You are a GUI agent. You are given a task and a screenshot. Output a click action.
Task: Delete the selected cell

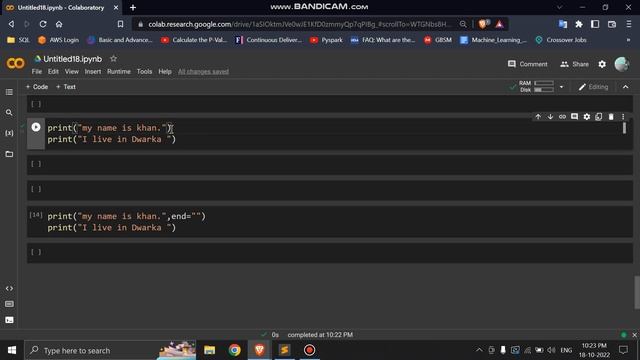(x=611, y=117)
